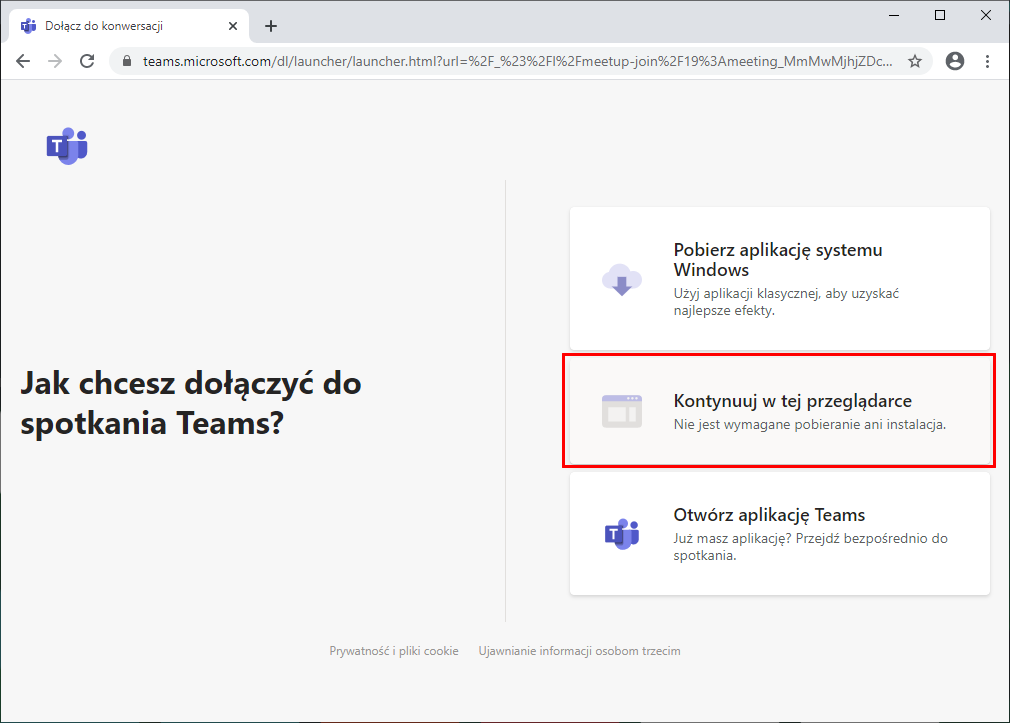The image size is (1010, 723).
Task: Click 'Nie jest wymagane pobieranie ani instalacja.' text
Action: click(810, 424)
